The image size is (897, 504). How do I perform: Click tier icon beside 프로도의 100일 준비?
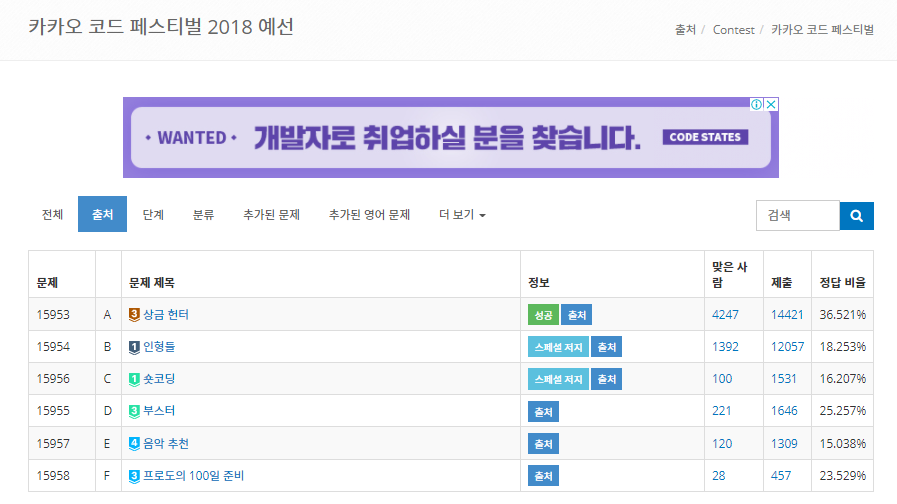point(134,476)
